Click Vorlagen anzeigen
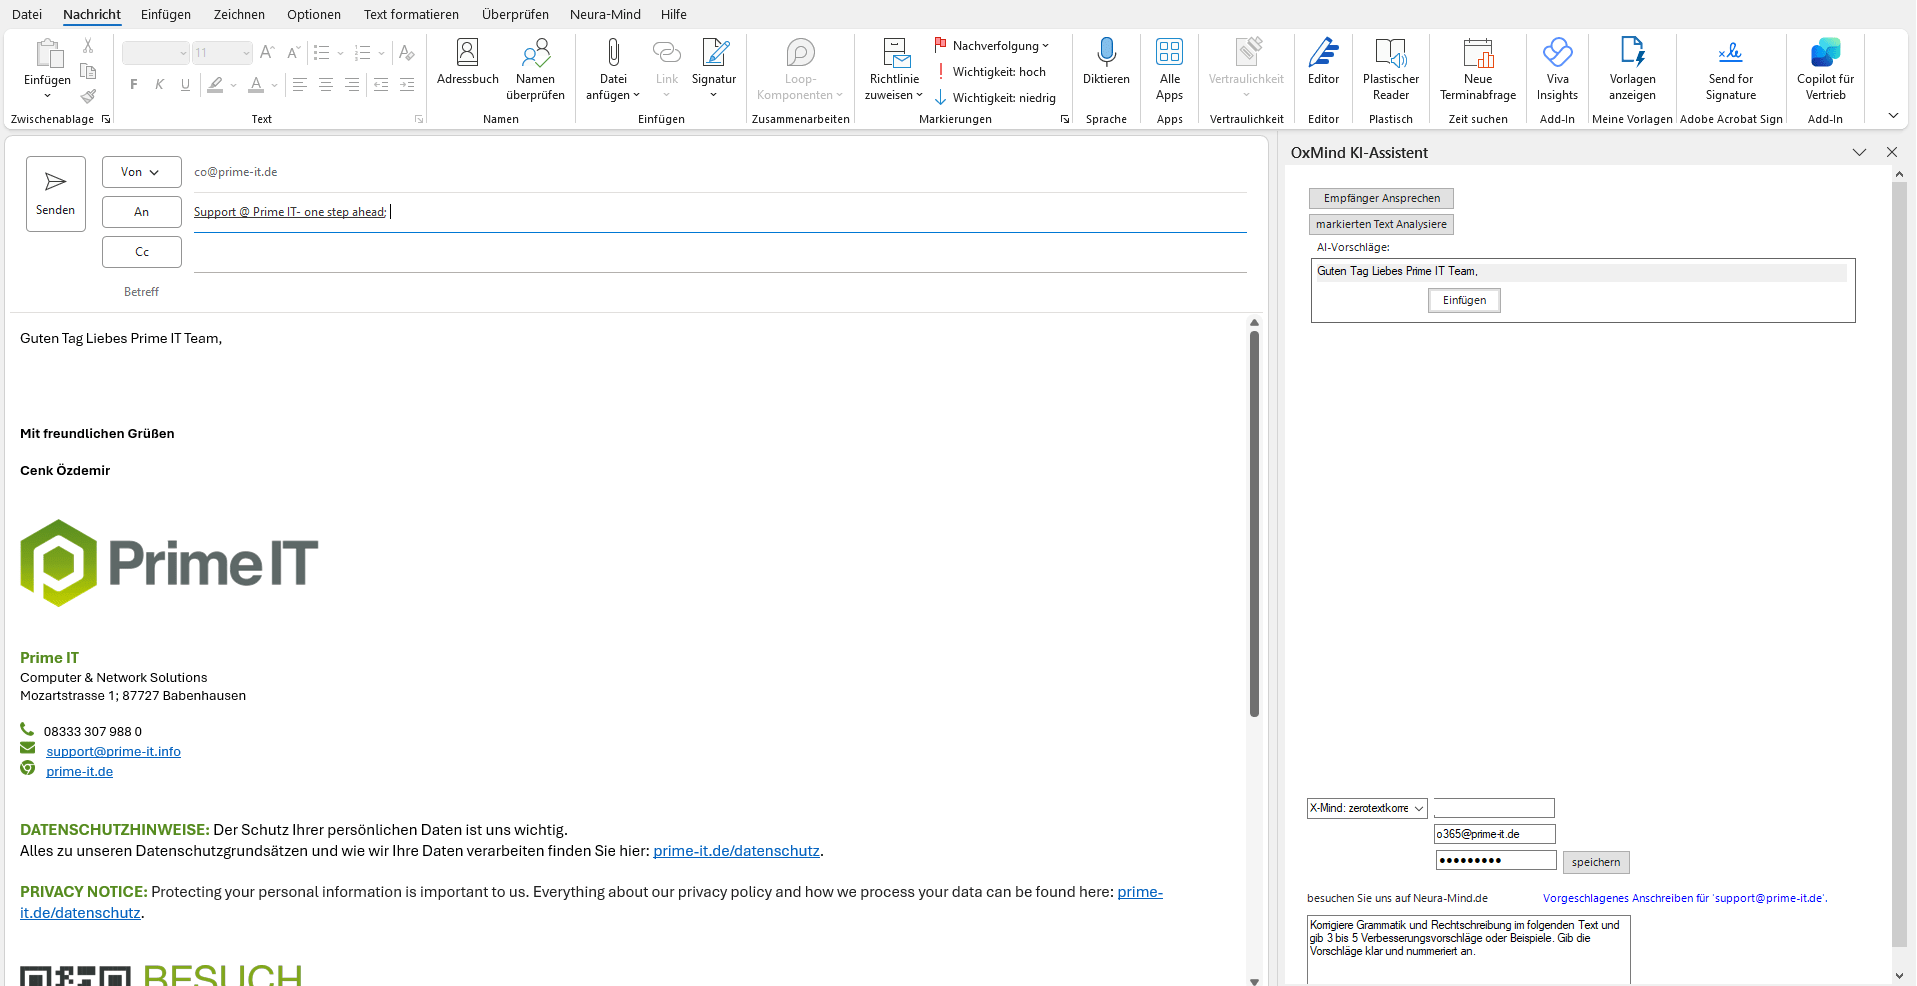The height and width of the screenshot is (986, 1917). pyautogui.click(x=1632, y=69)
